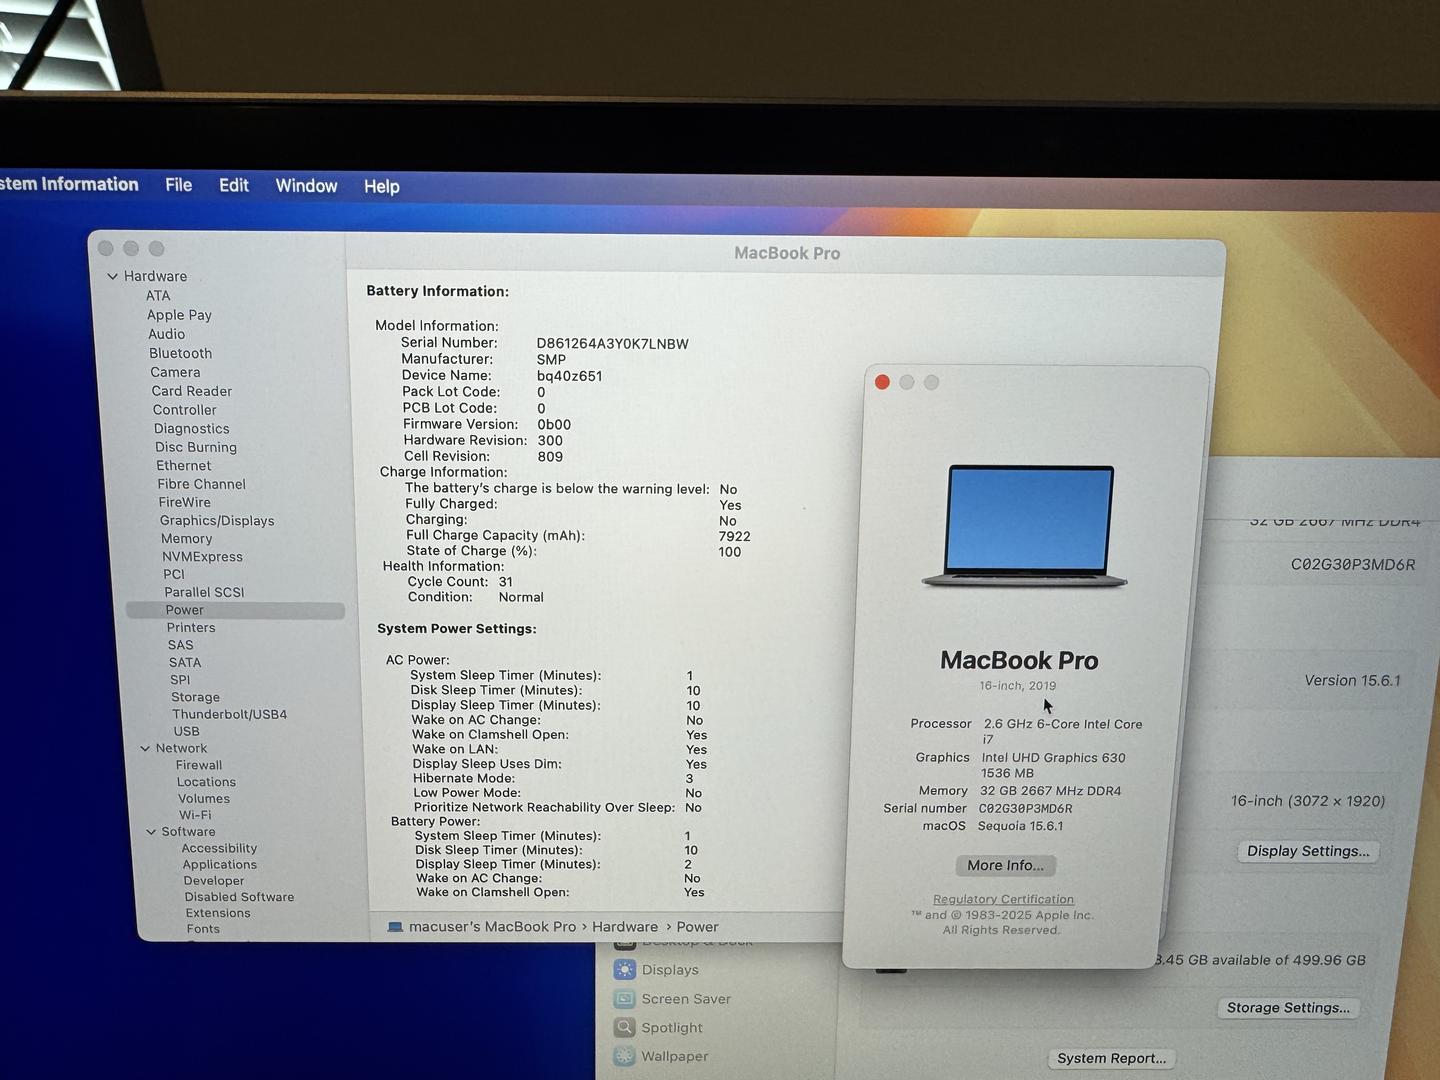This screenshot has width=1440, height=1080.
Task: Click the Full Charge Capacity value 7922
Action: coord(734,536)
